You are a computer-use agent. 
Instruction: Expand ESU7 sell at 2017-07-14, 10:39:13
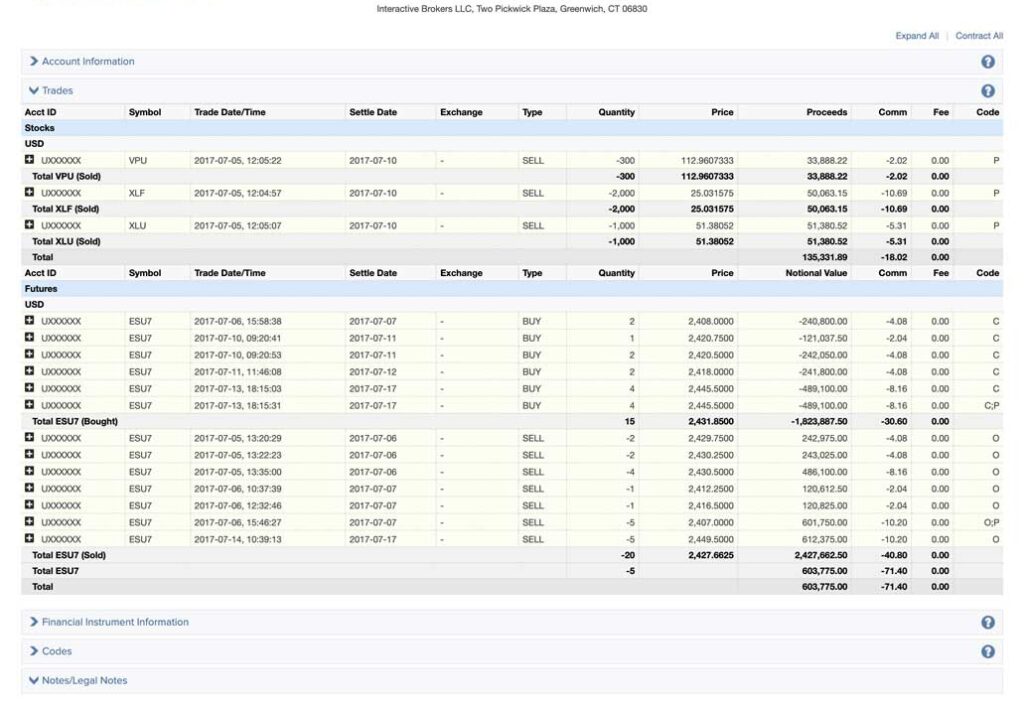tap(29, 539)
